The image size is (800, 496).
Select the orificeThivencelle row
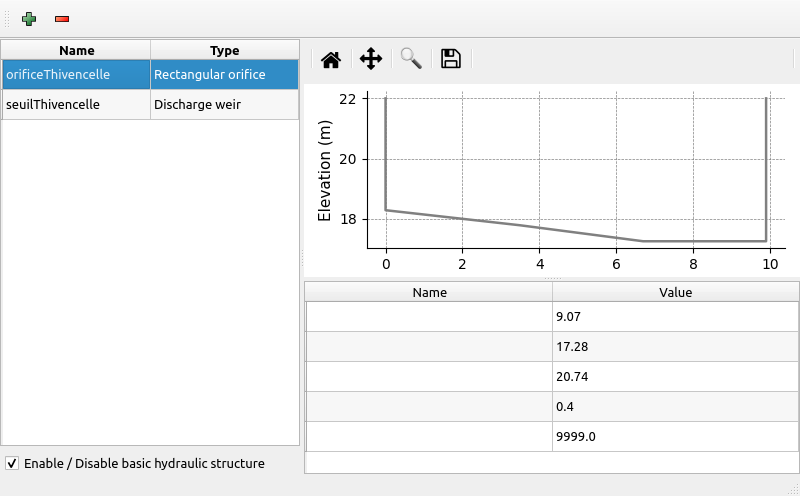[76, 74]
